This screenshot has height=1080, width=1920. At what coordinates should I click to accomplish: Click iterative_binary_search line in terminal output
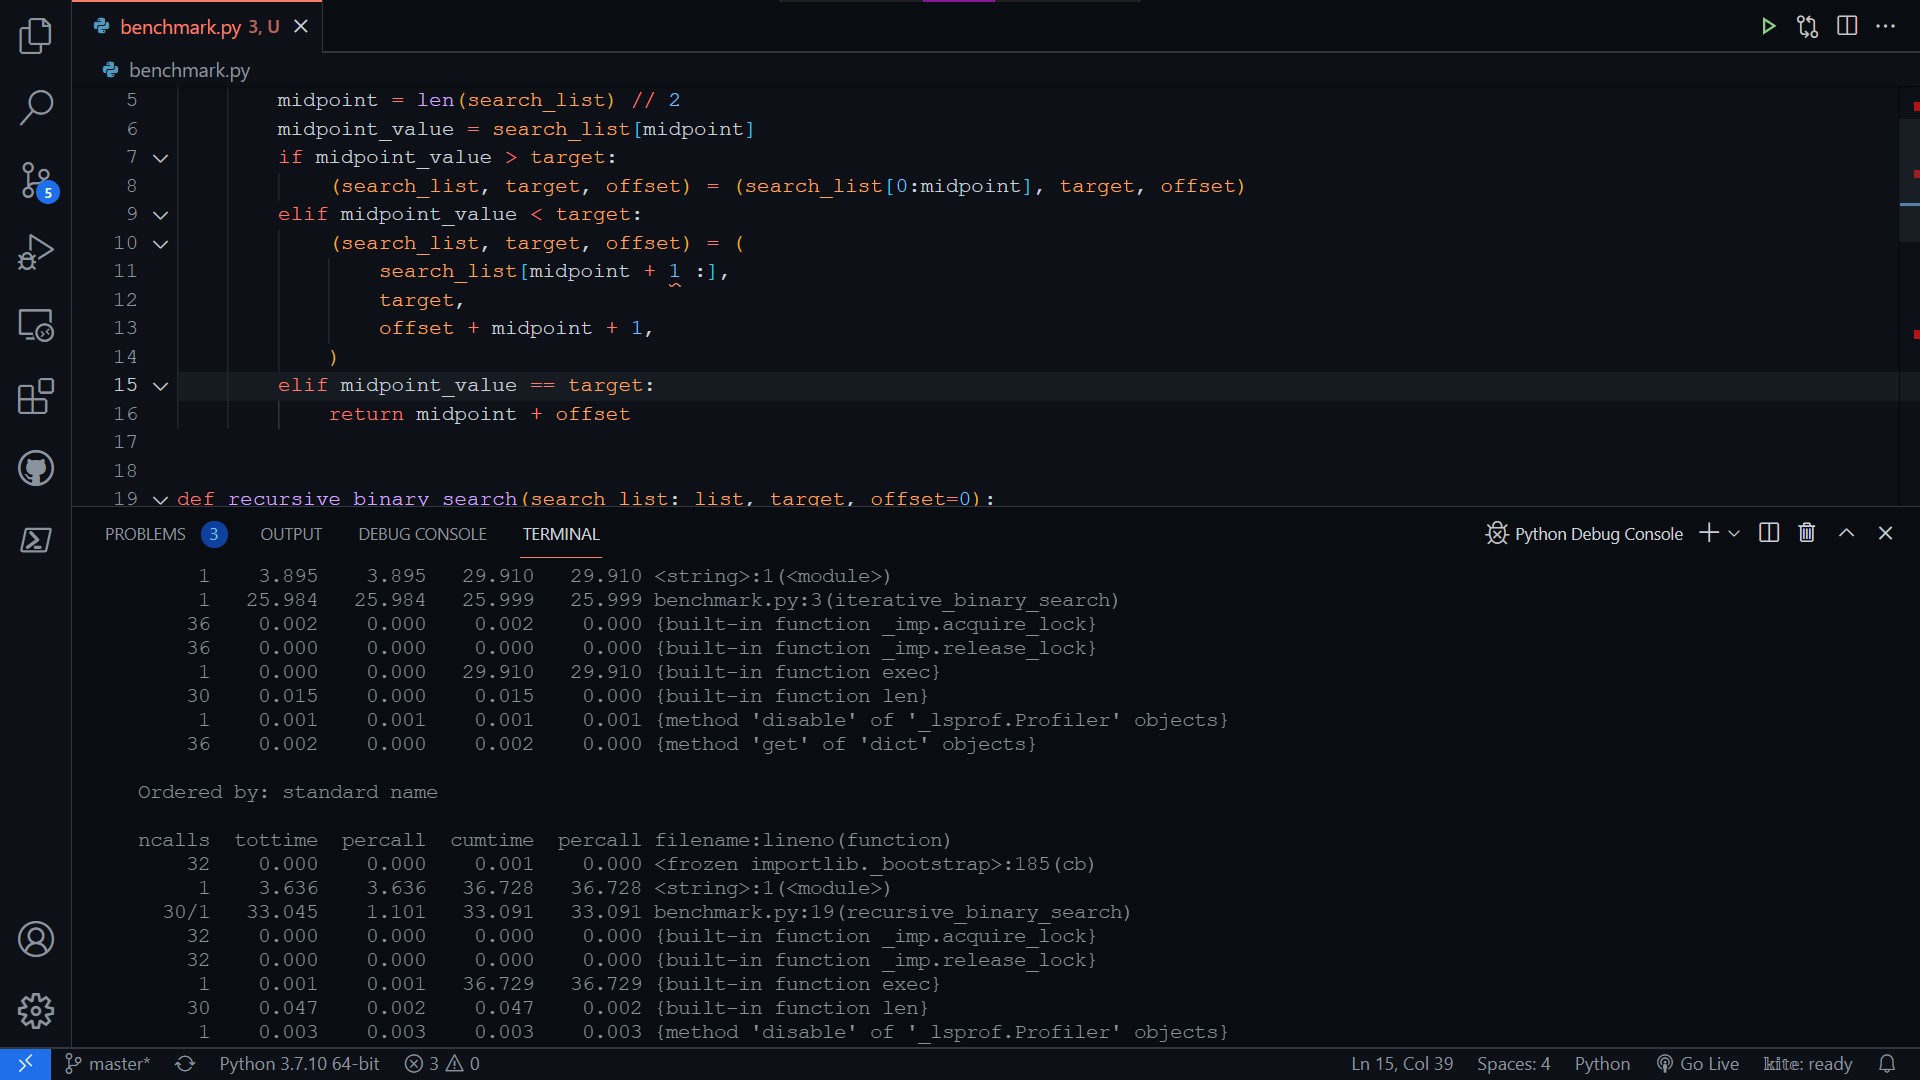click(x=886, y=600)
